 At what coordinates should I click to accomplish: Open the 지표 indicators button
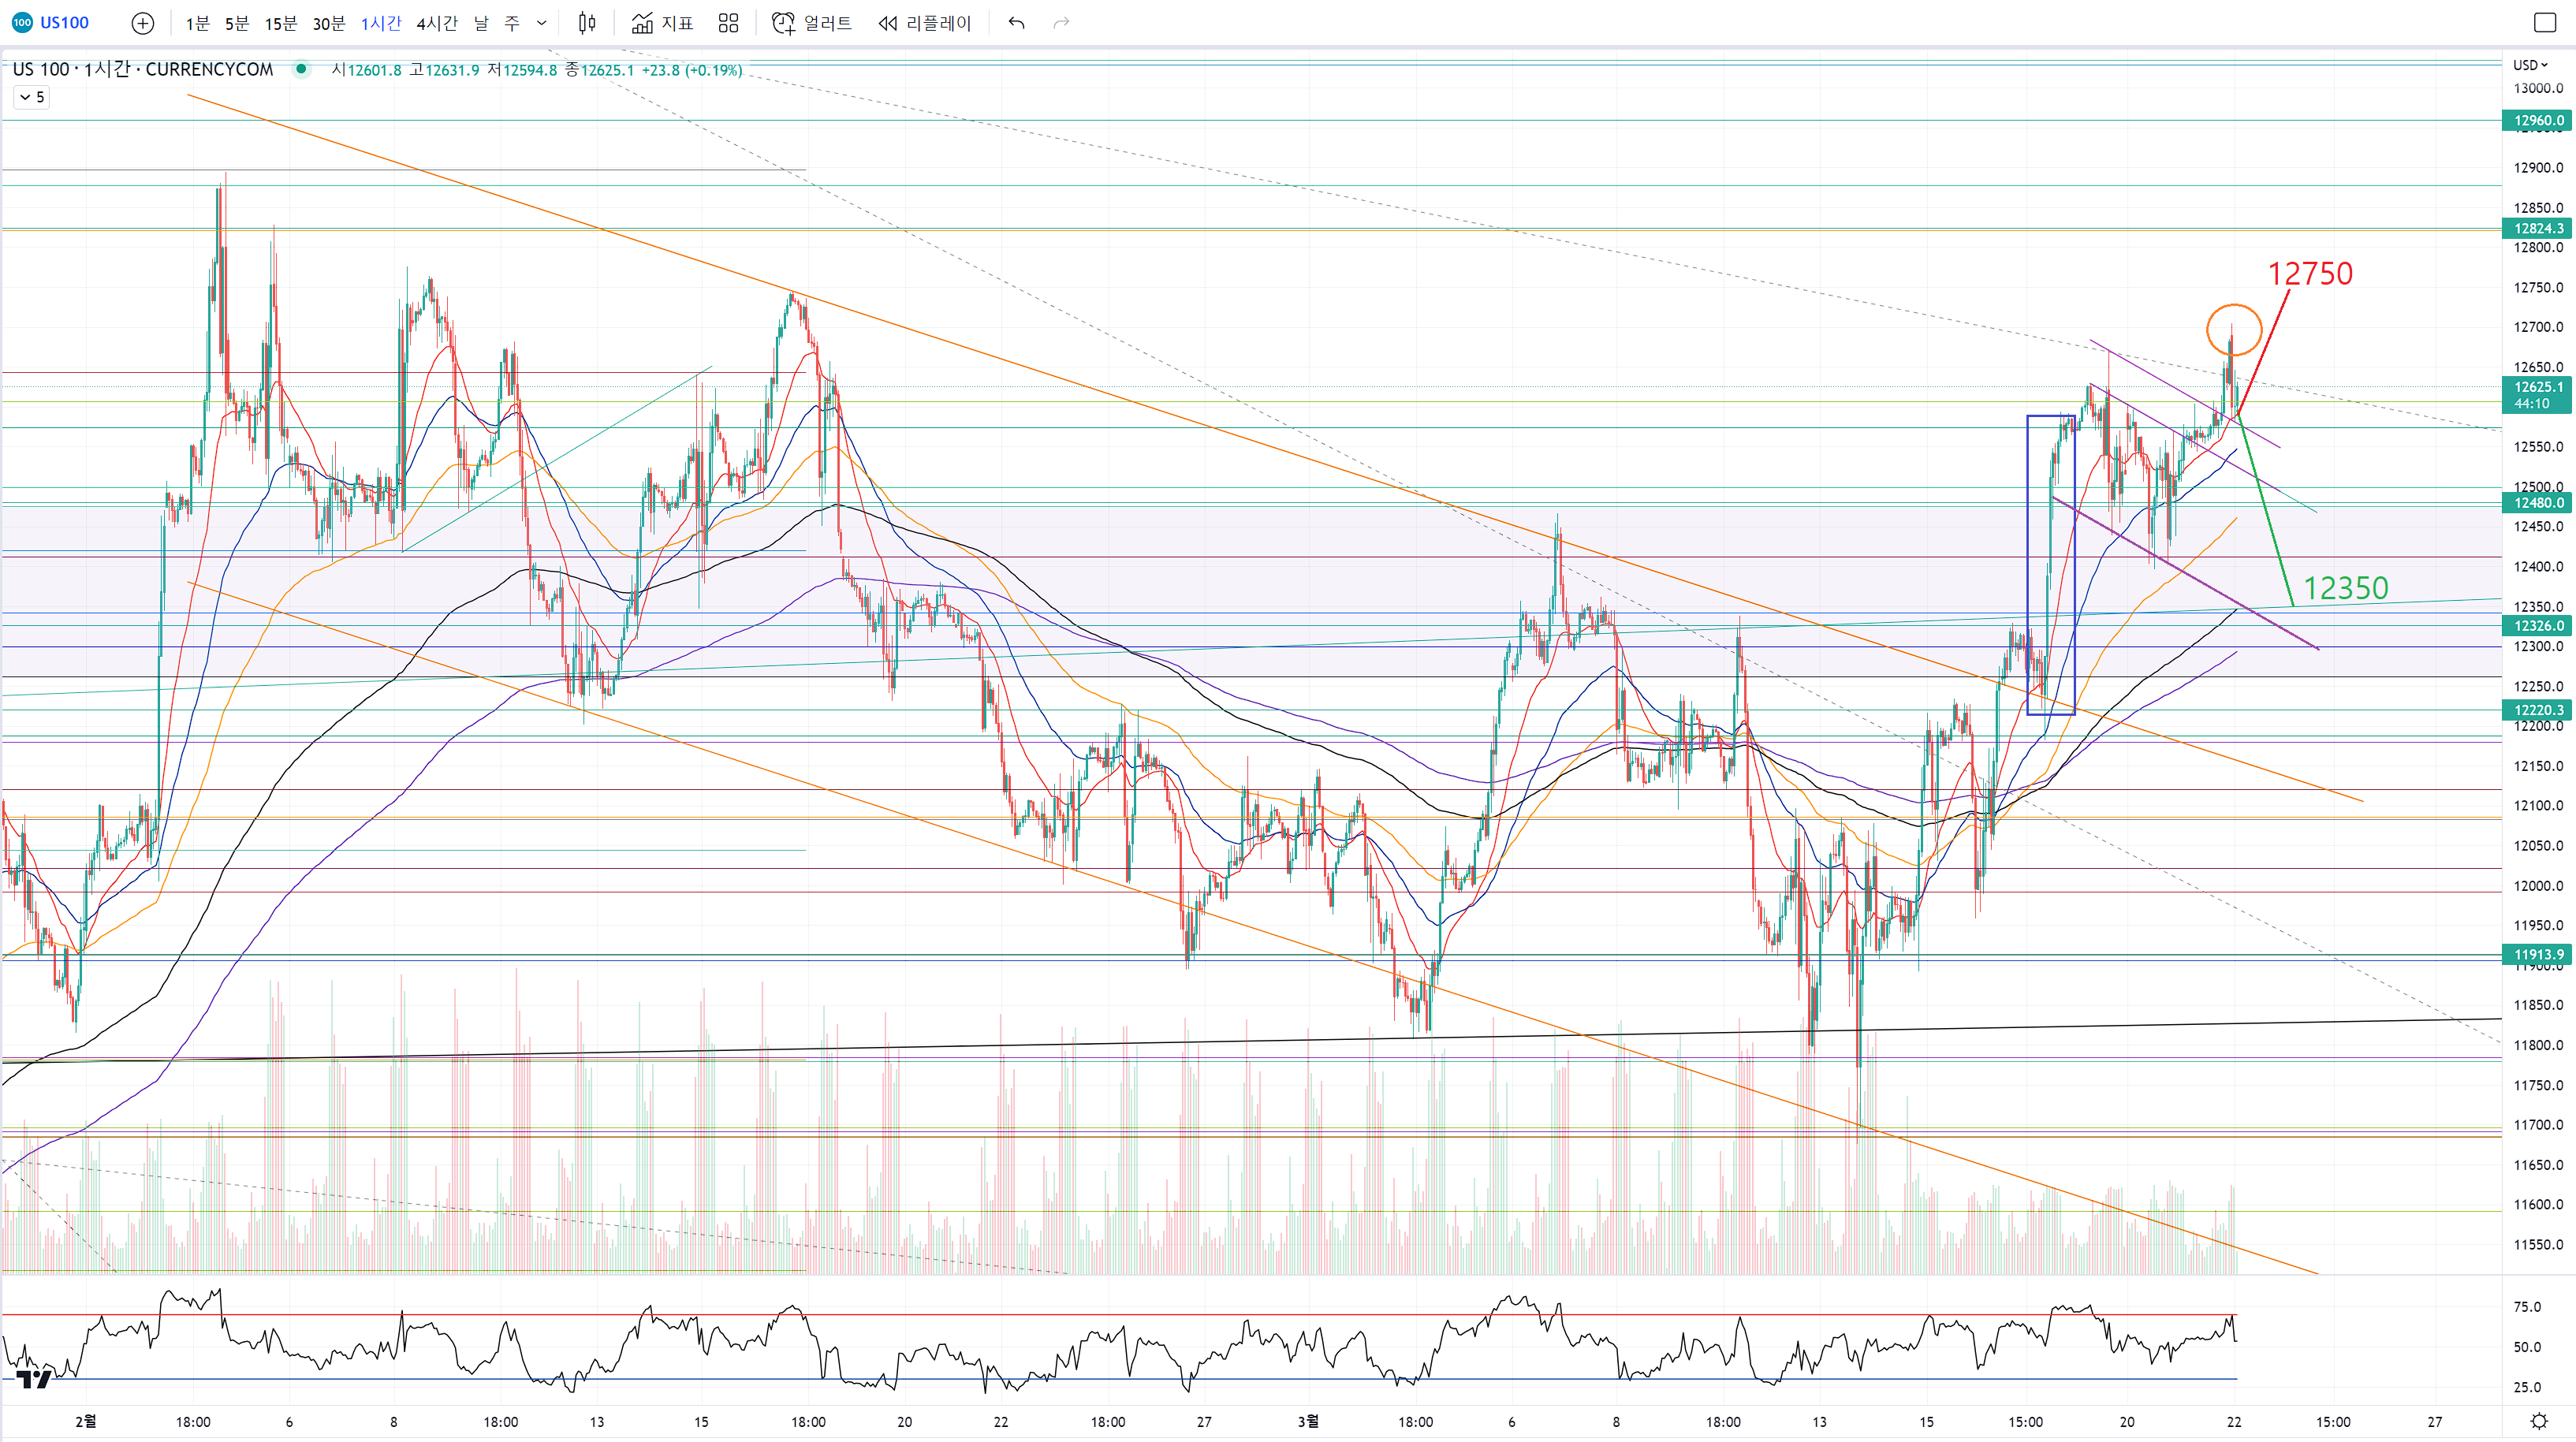coord(663,23)
